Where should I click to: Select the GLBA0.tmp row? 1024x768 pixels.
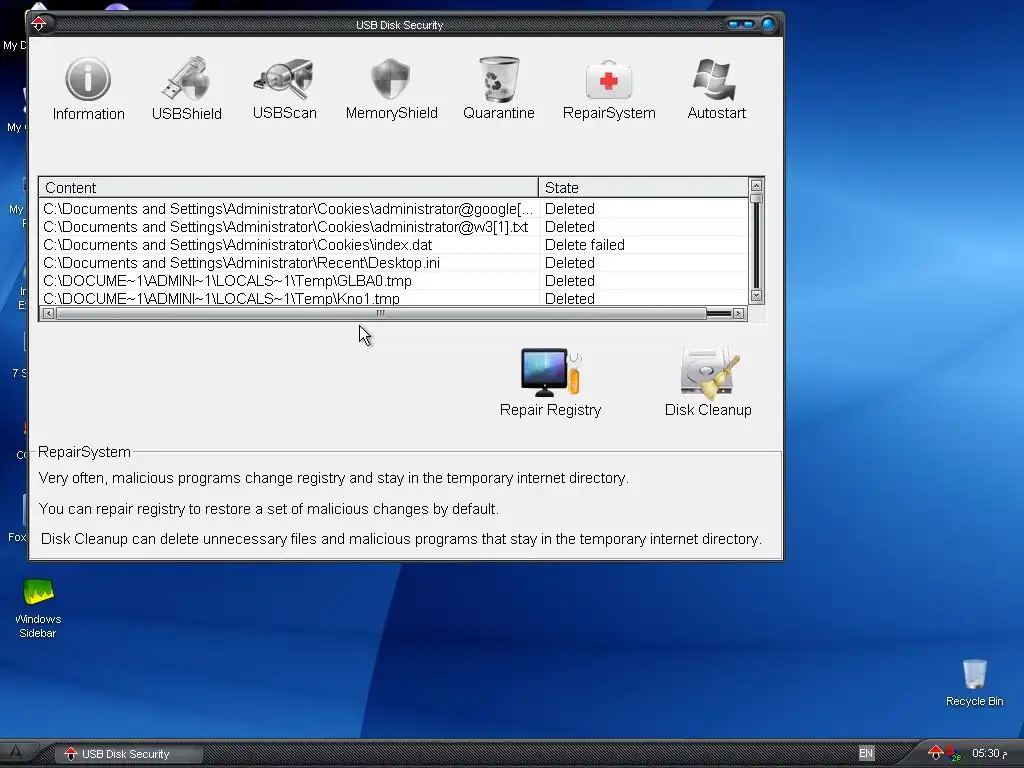point(393,281)
